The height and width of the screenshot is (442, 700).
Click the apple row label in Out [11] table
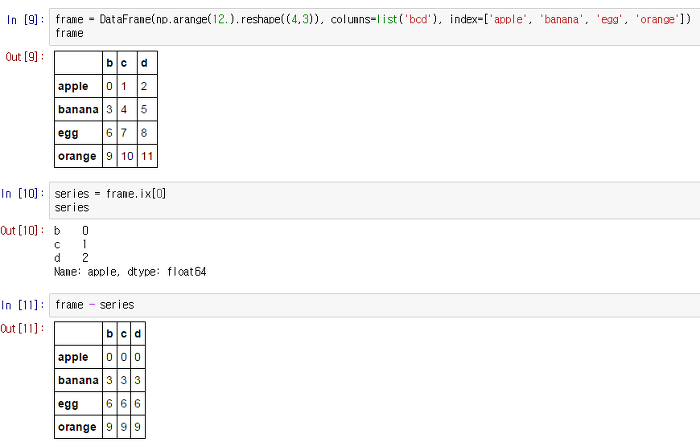coord(79,357)
